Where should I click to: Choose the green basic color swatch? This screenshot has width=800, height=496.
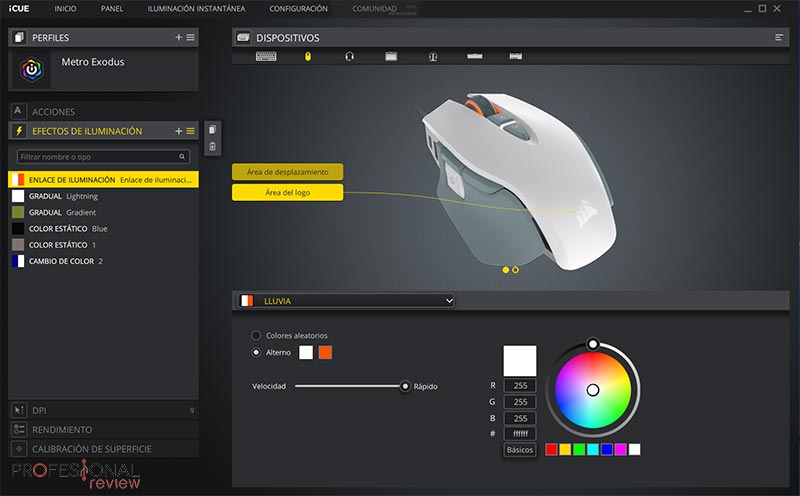pyautogui.click(x=579, y=449)
